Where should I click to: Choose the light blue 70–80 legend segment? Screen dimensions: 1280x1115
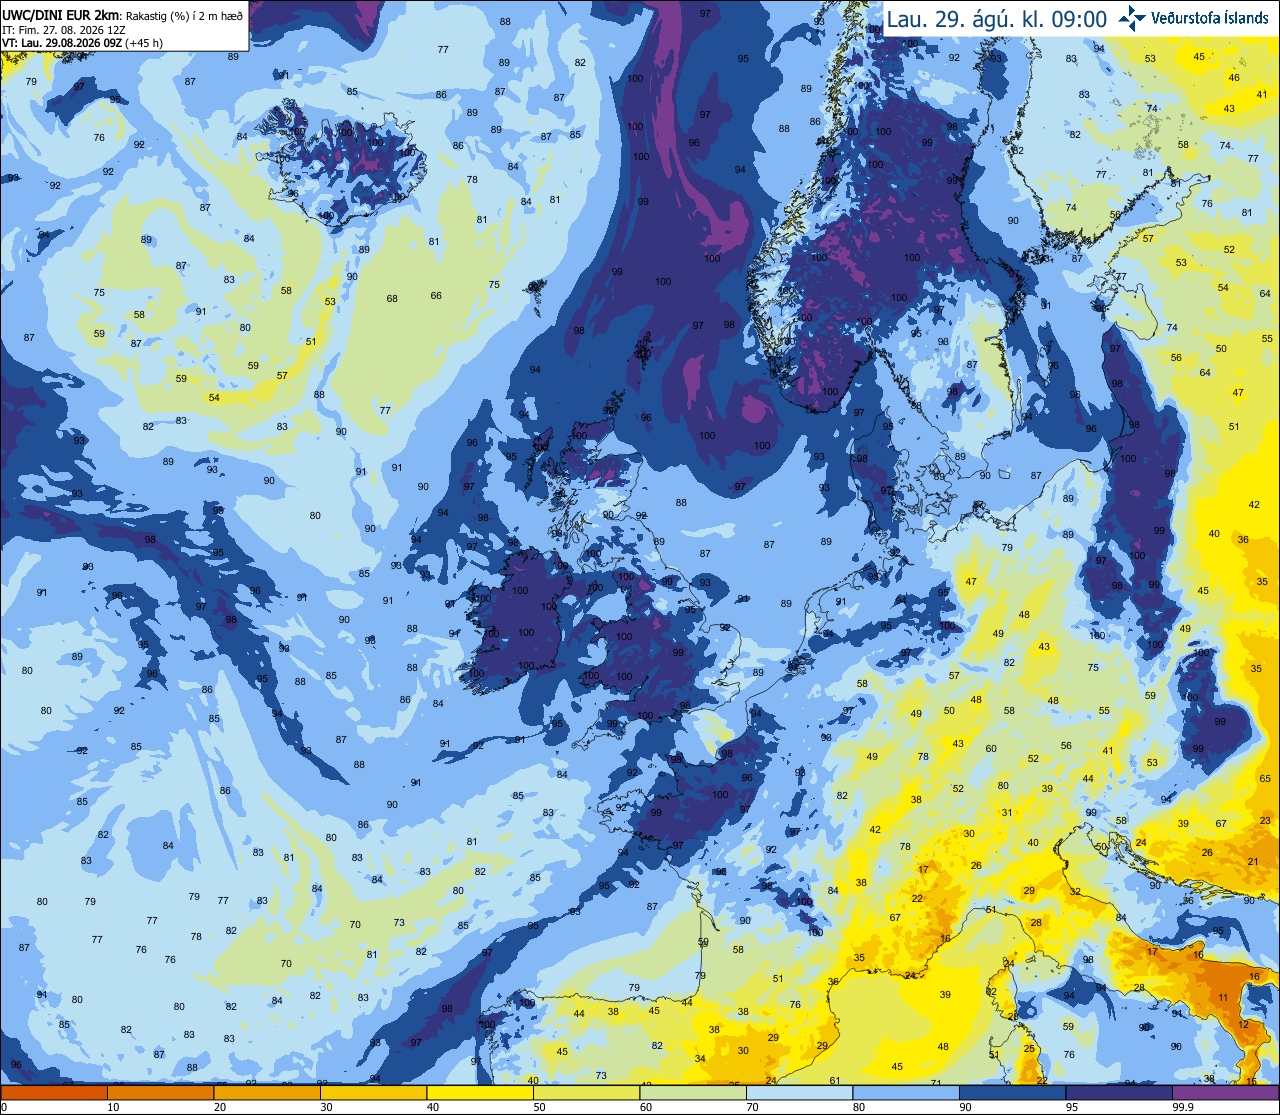coord(800,1093)
